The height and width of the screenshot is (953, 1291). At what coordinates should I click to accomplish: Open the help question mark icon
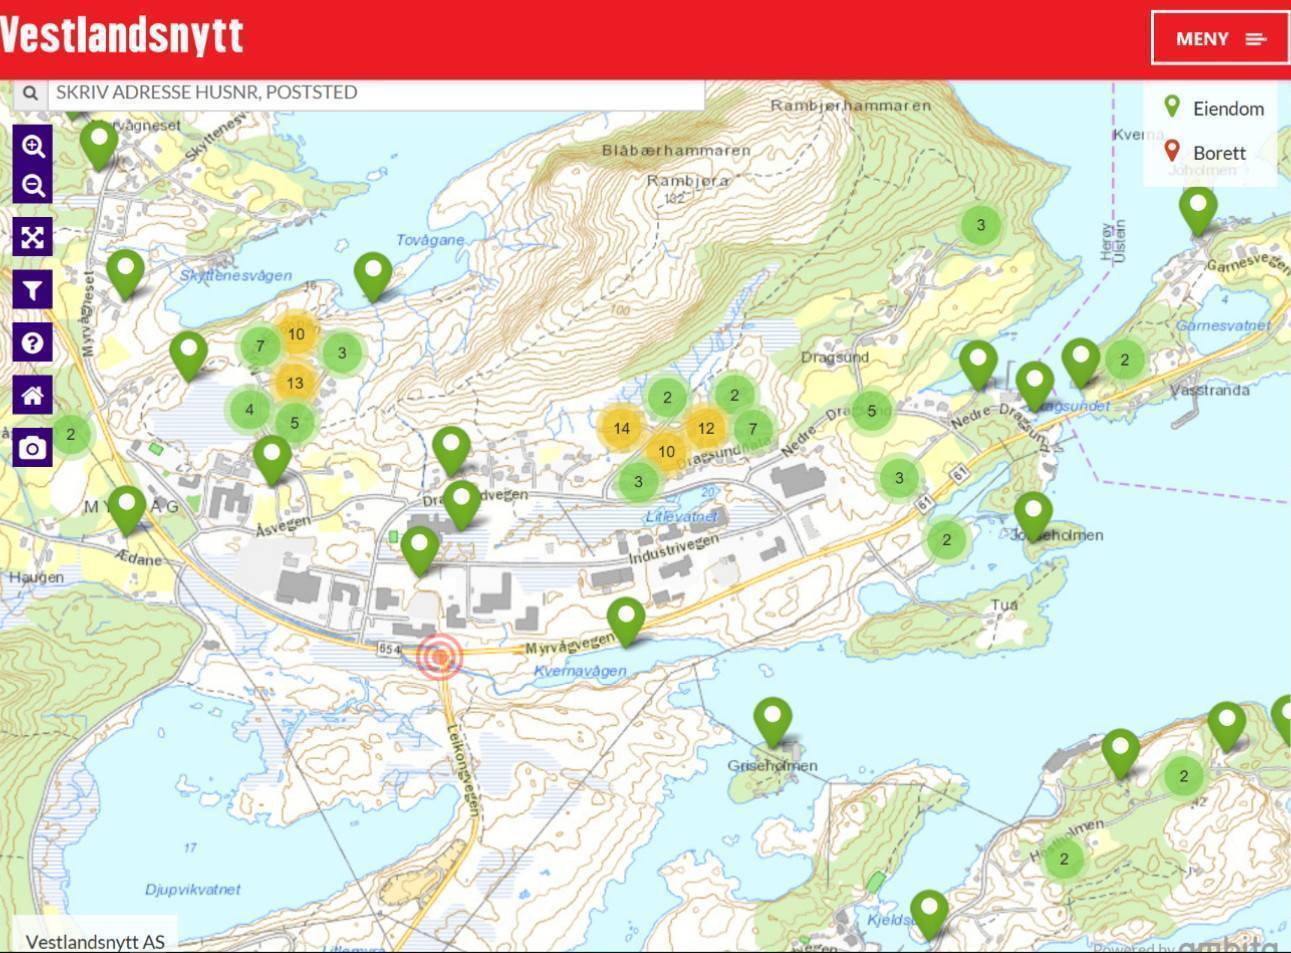(x=32, y=343)
